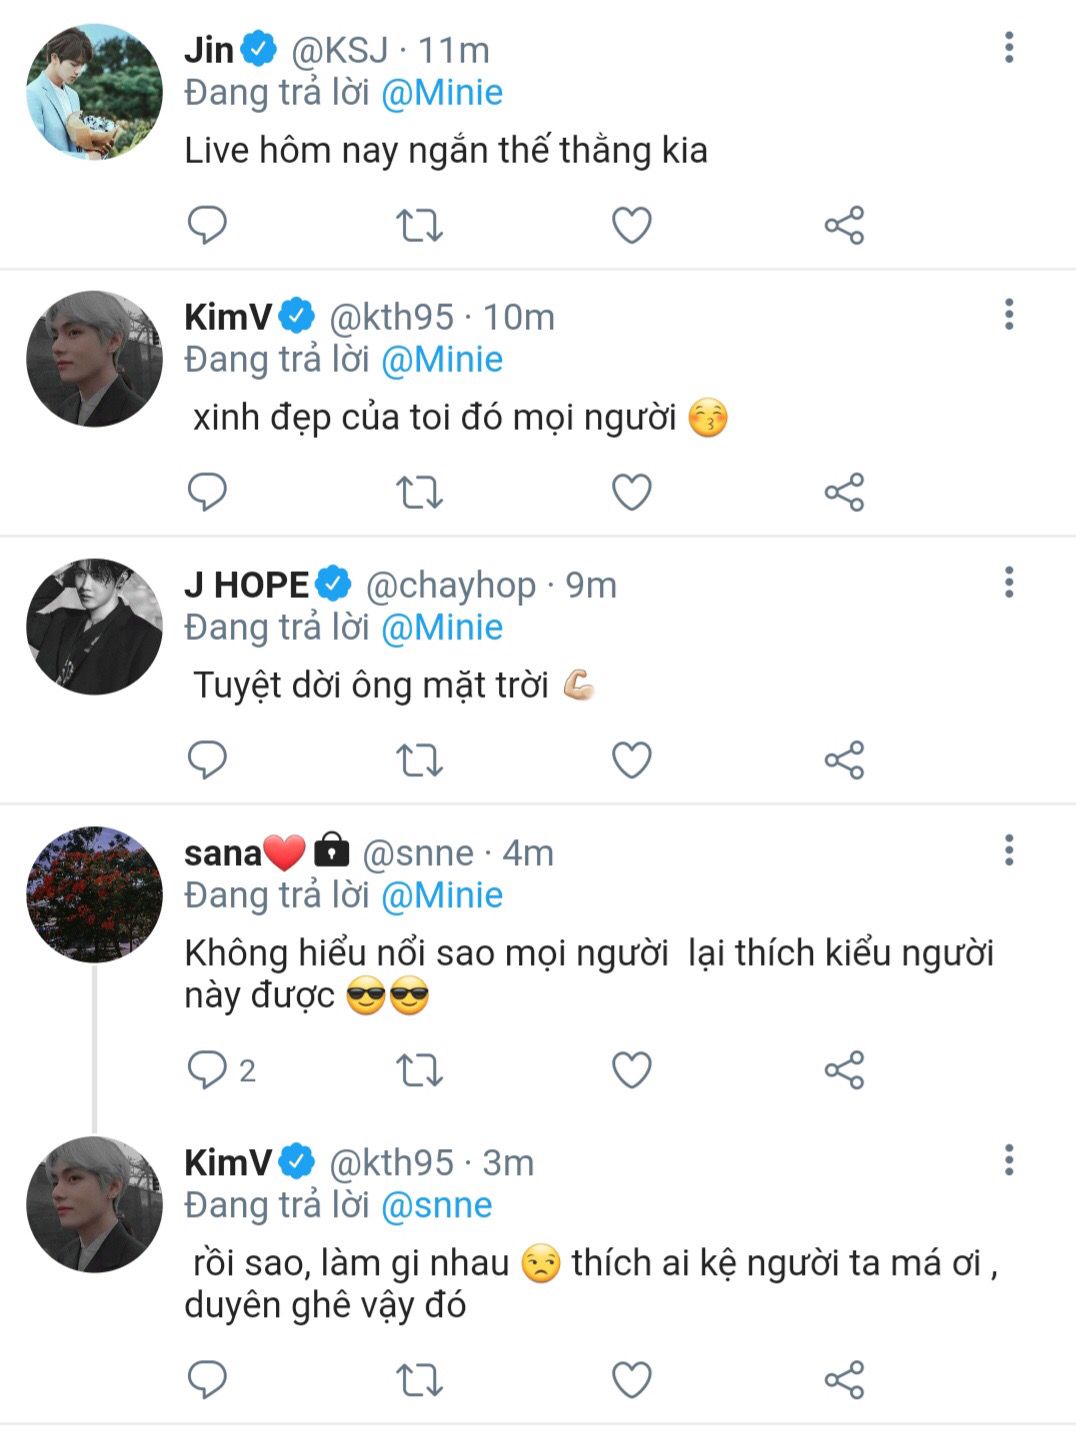Open J HOPE's profile name

246,585
